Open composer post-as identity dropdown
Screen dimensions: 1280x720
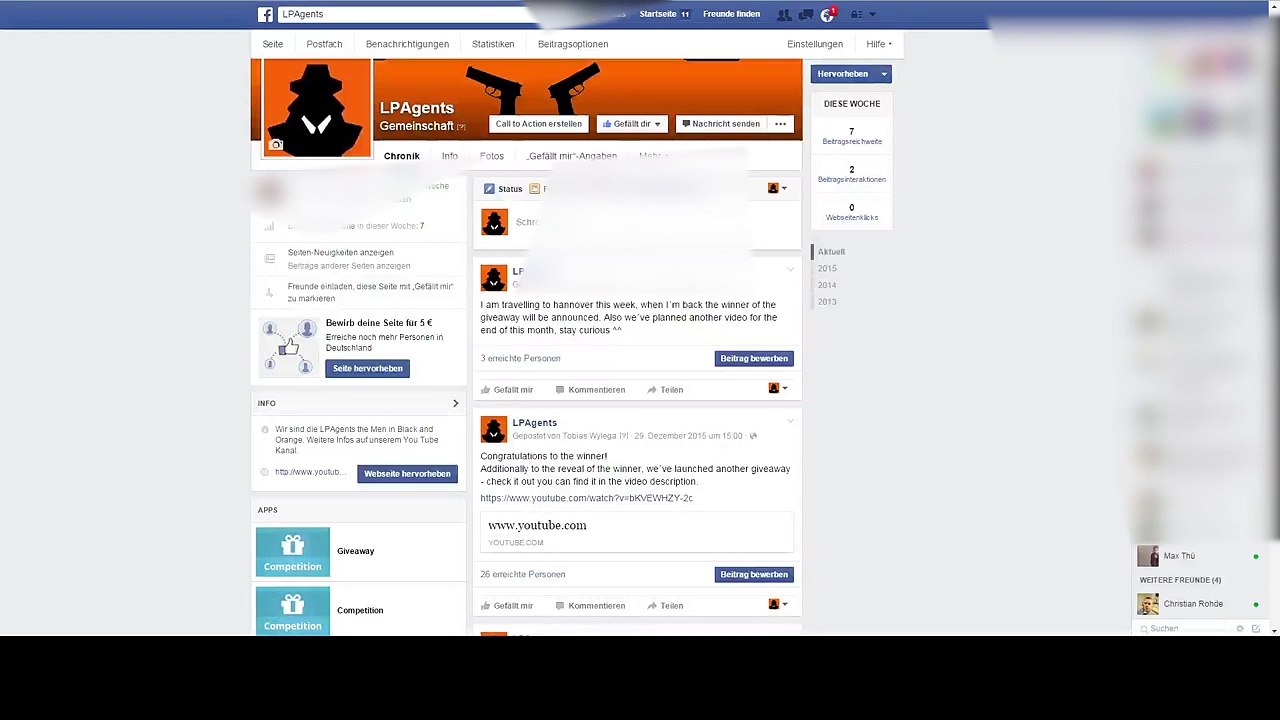tap(777, 188)
